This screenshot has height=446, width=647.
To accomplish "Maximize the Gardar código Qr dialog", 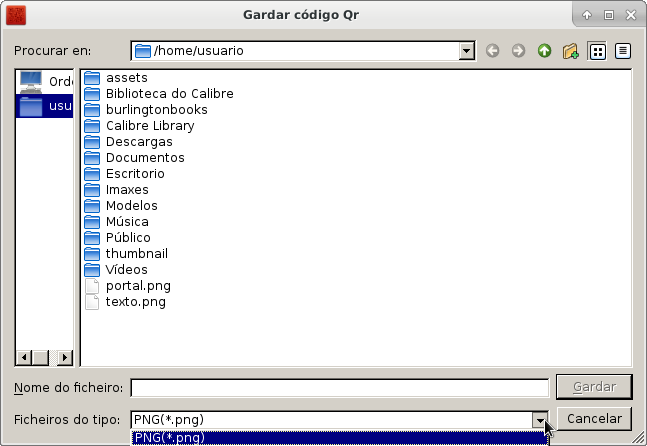I will pyautogui.click(x=609, y=15).
